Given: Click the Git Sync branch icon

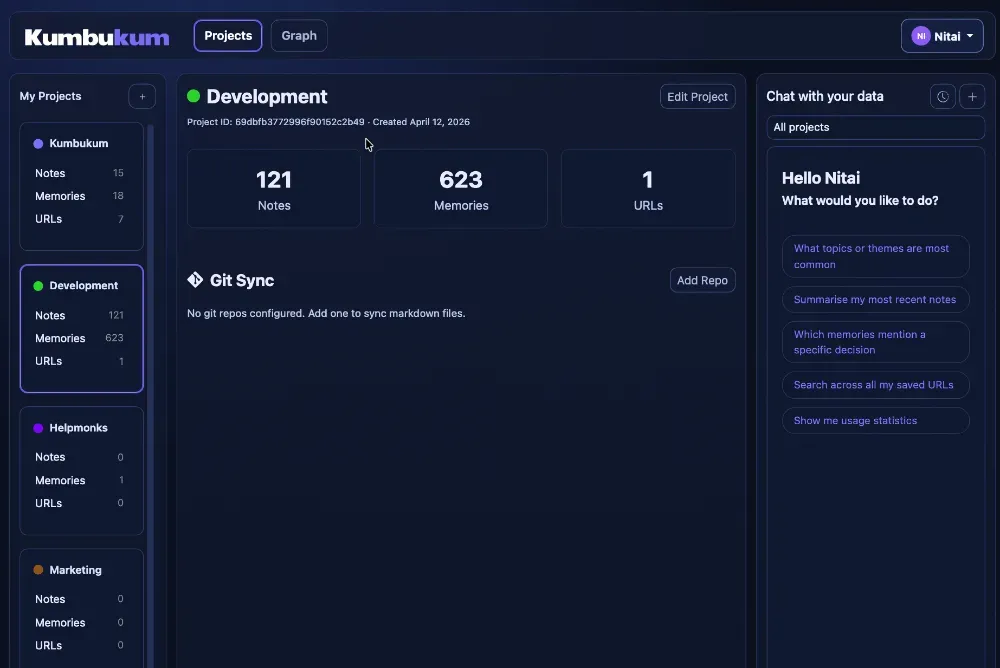Looking at the screenshot, I should [195, 280].
